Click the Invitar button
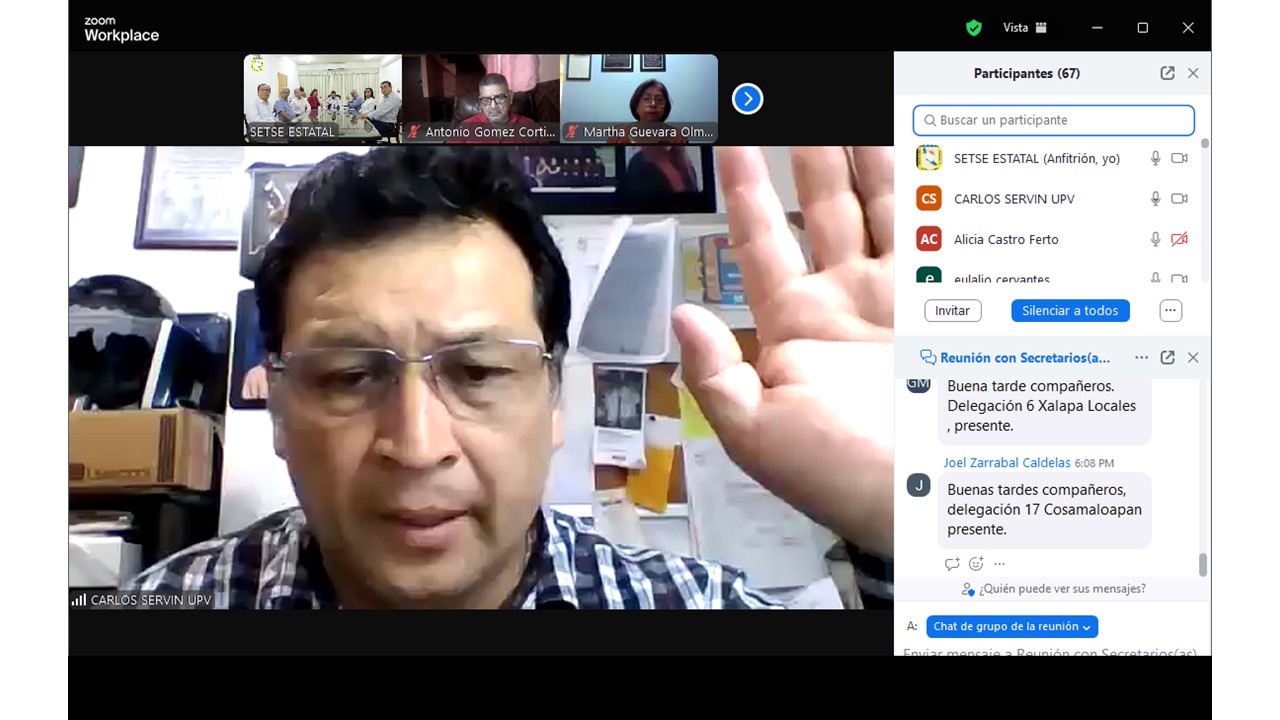The height and width of the screenshot is (720, 1280). [952, 311]
